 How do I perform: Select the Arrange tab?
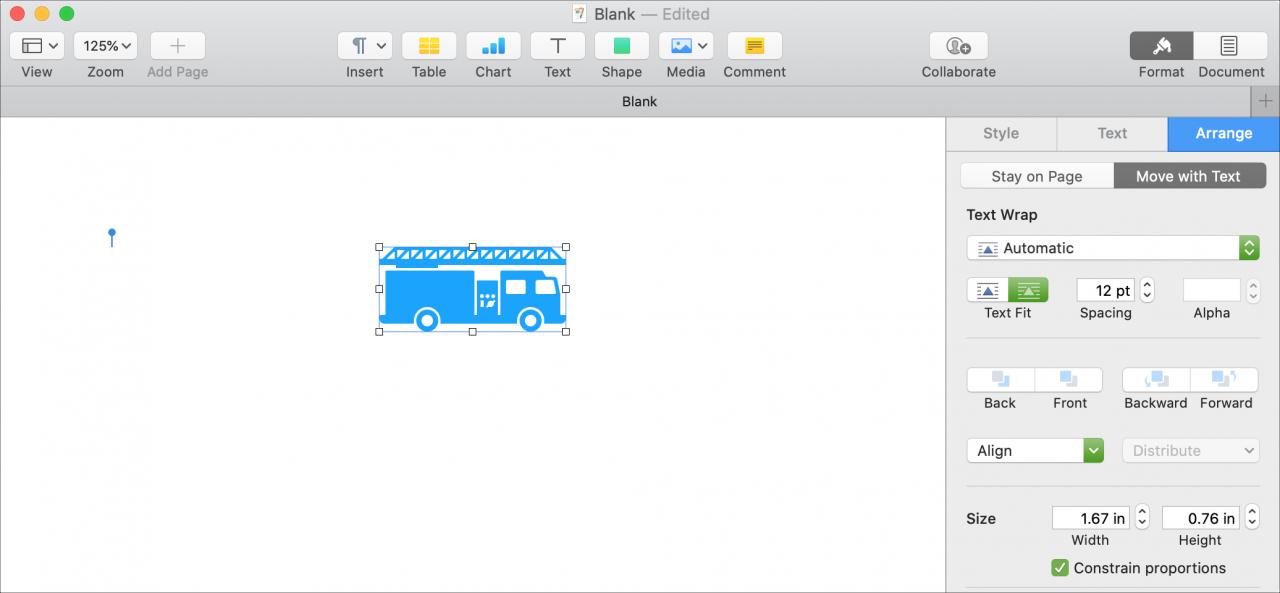tap(1224, 134)
